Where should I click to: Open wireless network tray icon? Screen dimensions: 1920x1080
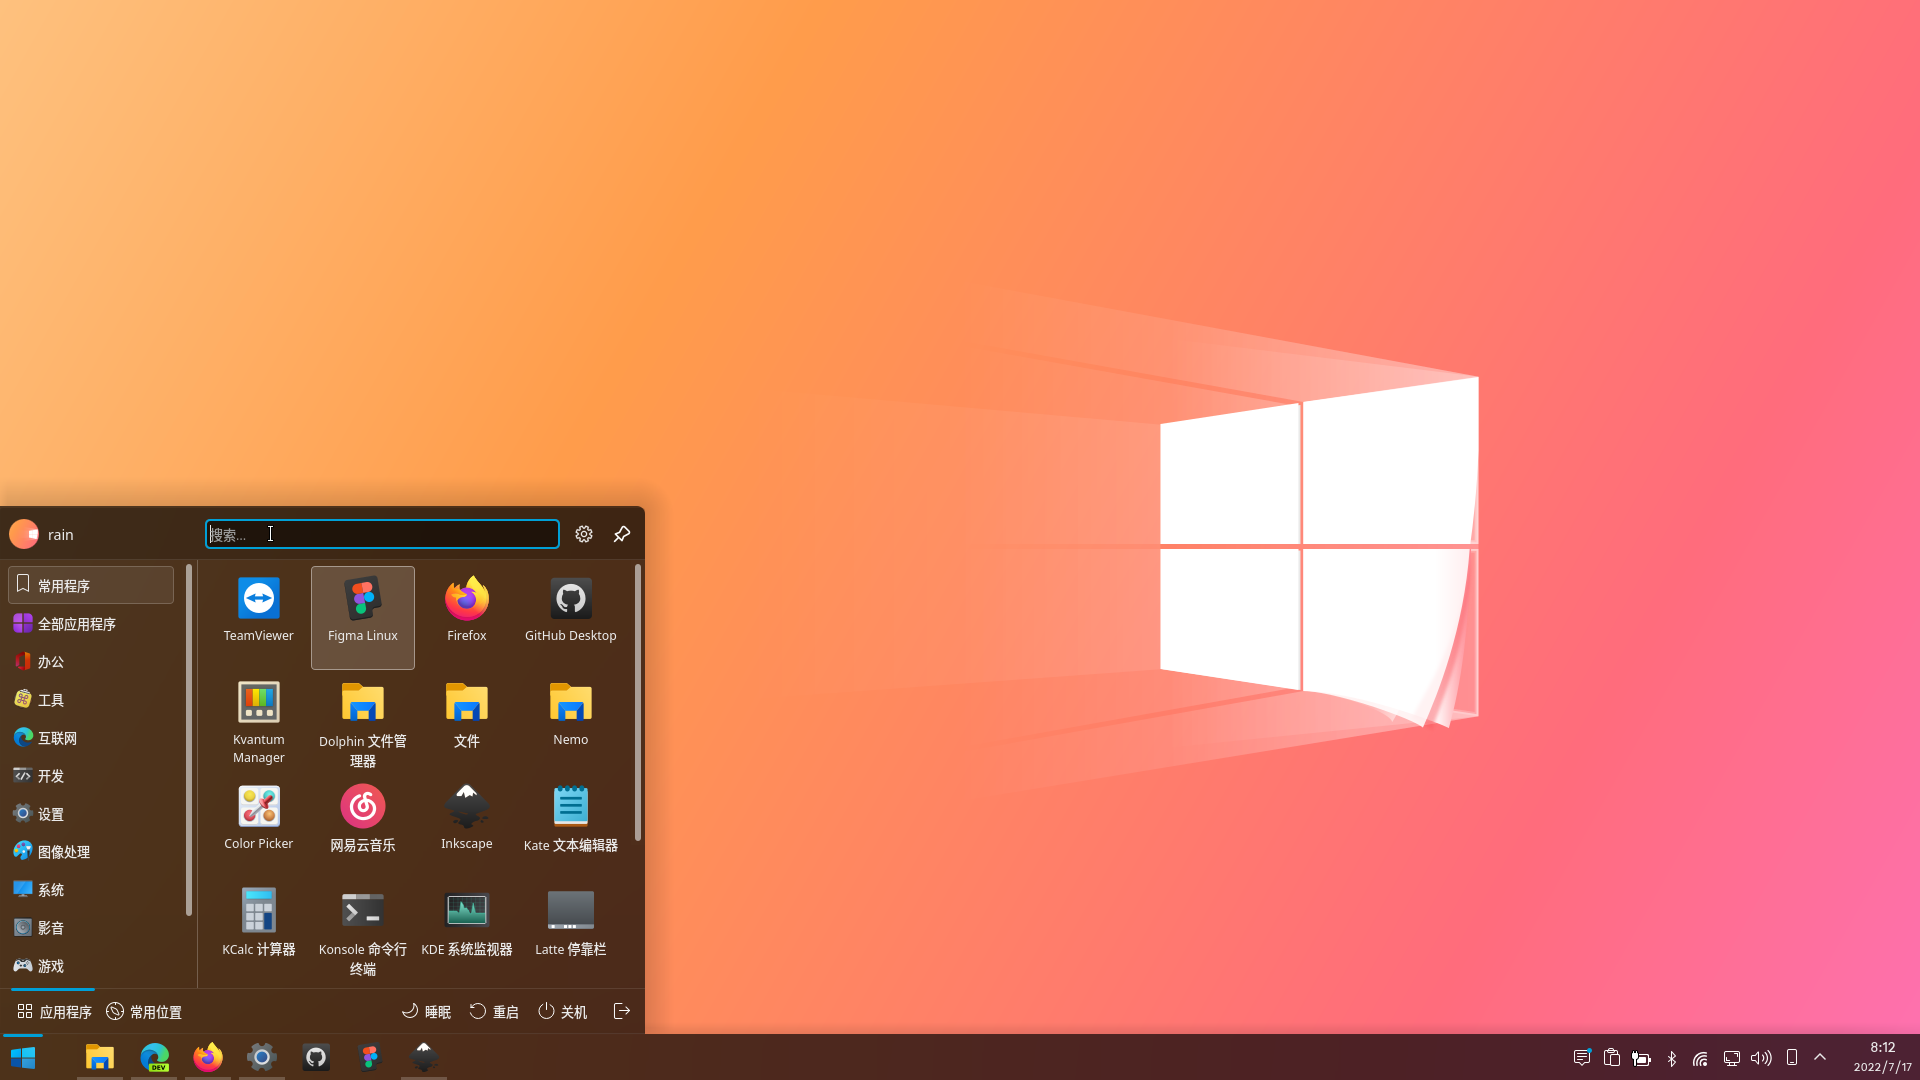click(1701, 1058)
